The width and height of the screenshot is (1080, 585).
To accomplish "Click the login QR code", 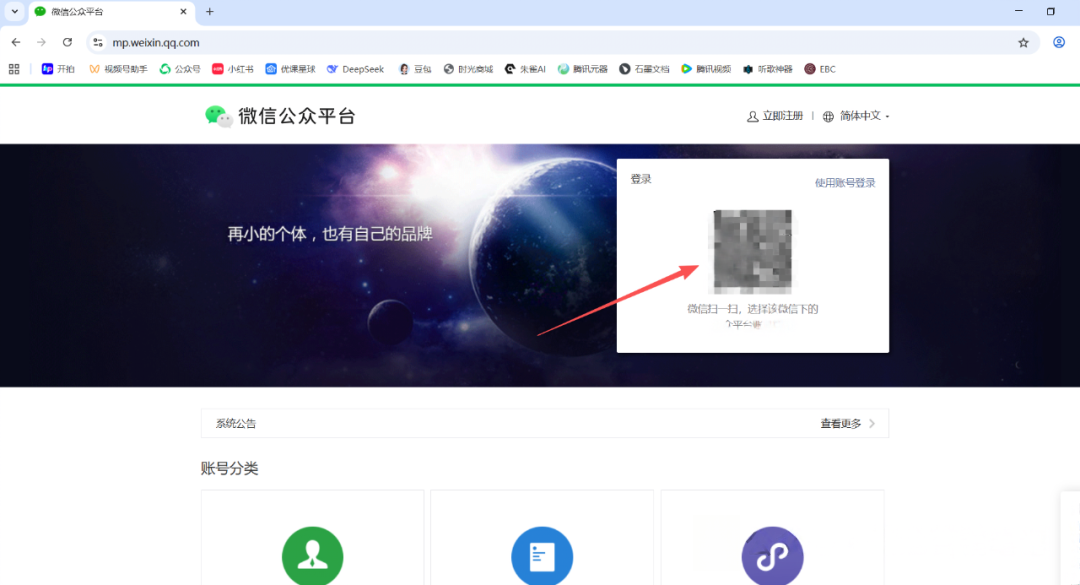I will pyautogui.click(x=752, y=252).
